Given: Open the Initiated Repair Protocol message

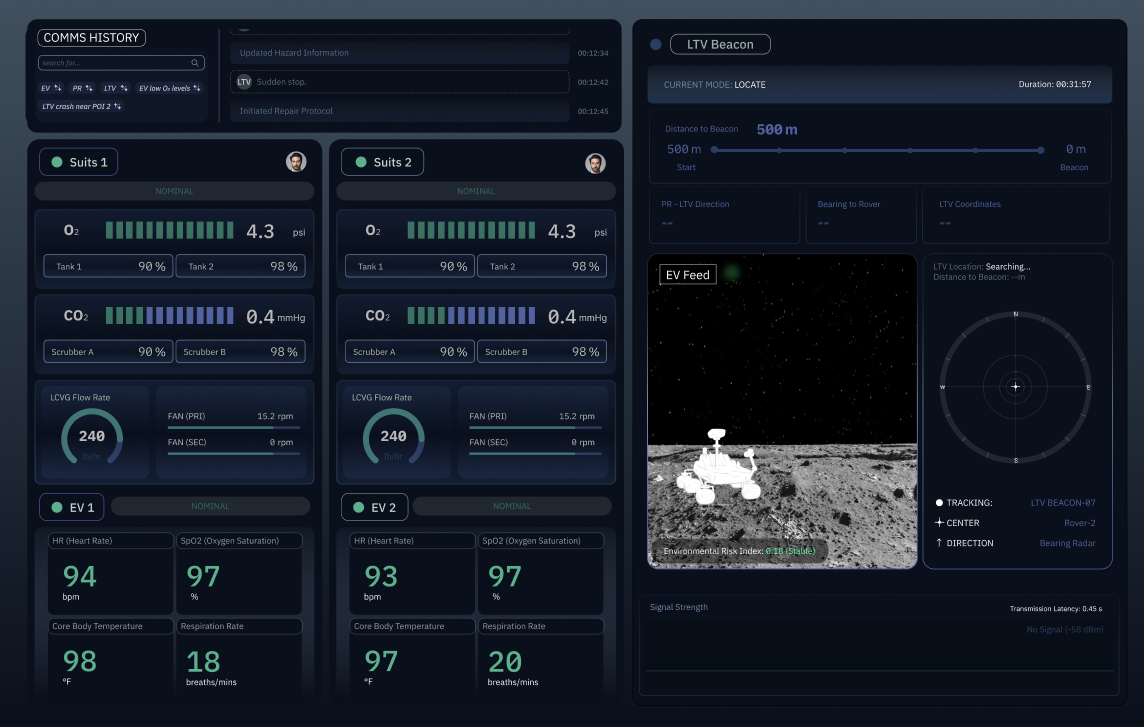Looking at the screenshot, I should 400,111.
